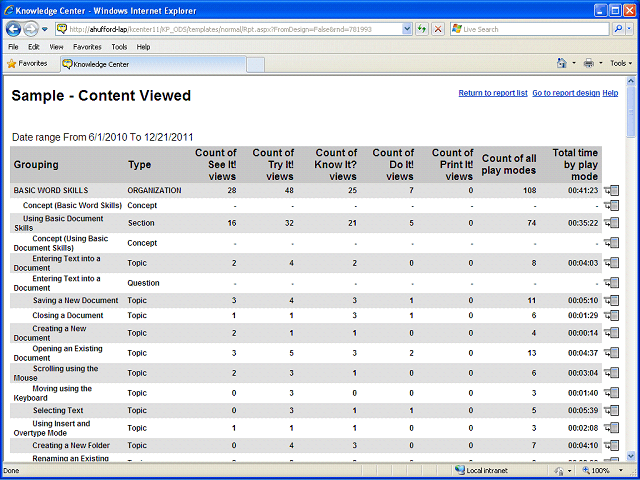
Task: Click Return to report list link
Action: pos(493,93)
